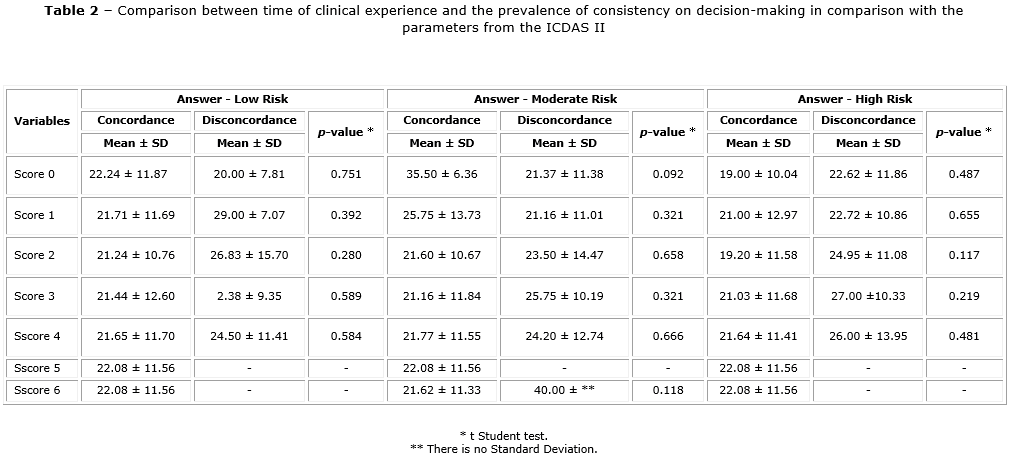1011x455 pixels.
Task: Click the 'There is no Standard Deviation' footnote
Action: pyautogui.click(x=503, y=449)
